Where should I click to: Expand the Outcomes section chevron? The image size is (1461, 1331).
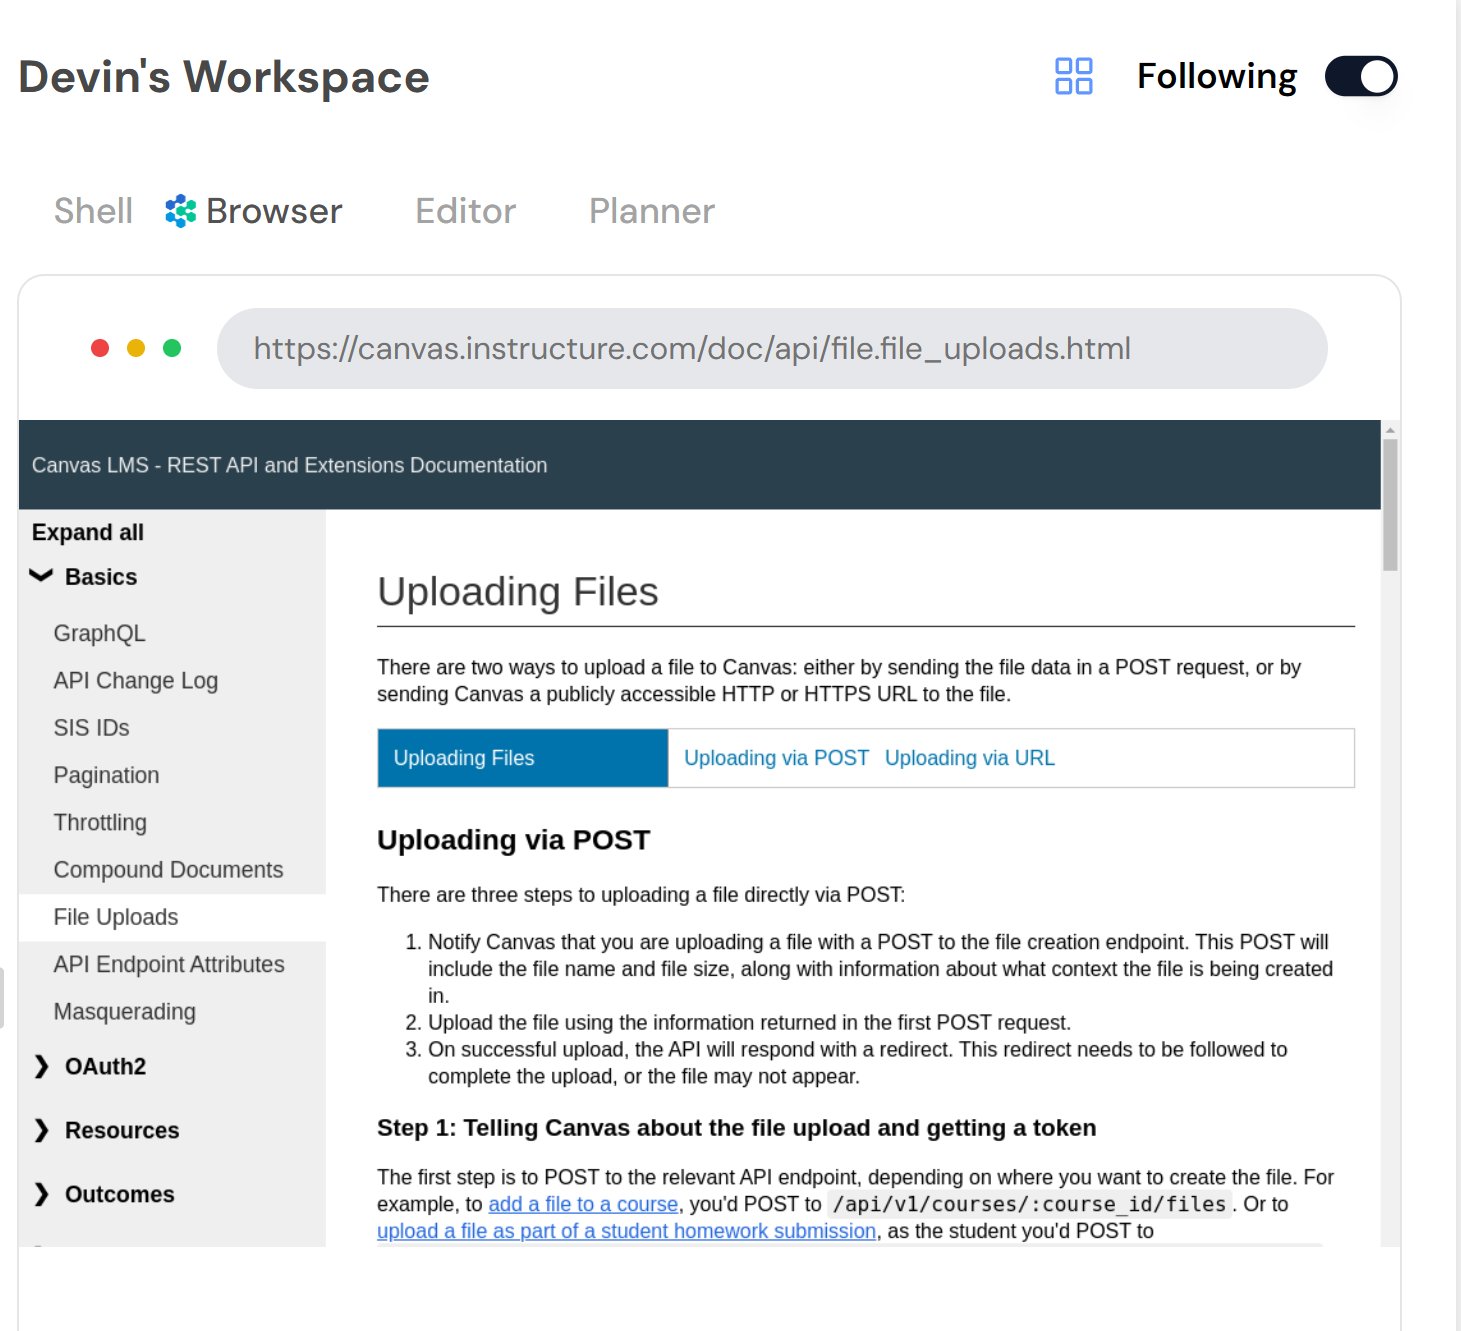pyautogui.click(x=41, y=1195)
